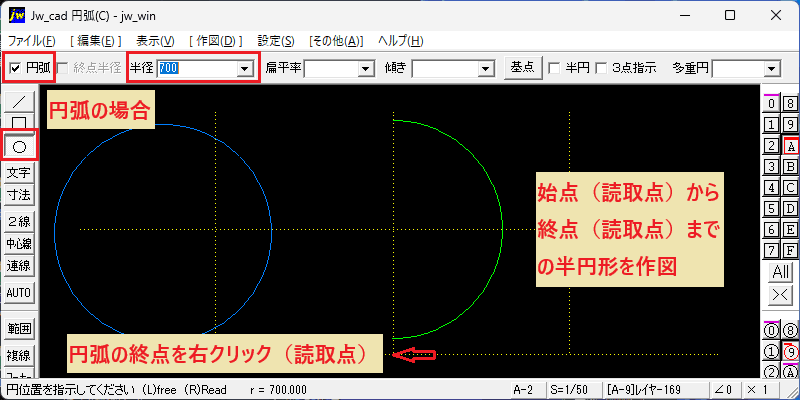Activate the AUTO mode tool
The height and width of the screenshot is (400, 800).
(x=19, y=293)
